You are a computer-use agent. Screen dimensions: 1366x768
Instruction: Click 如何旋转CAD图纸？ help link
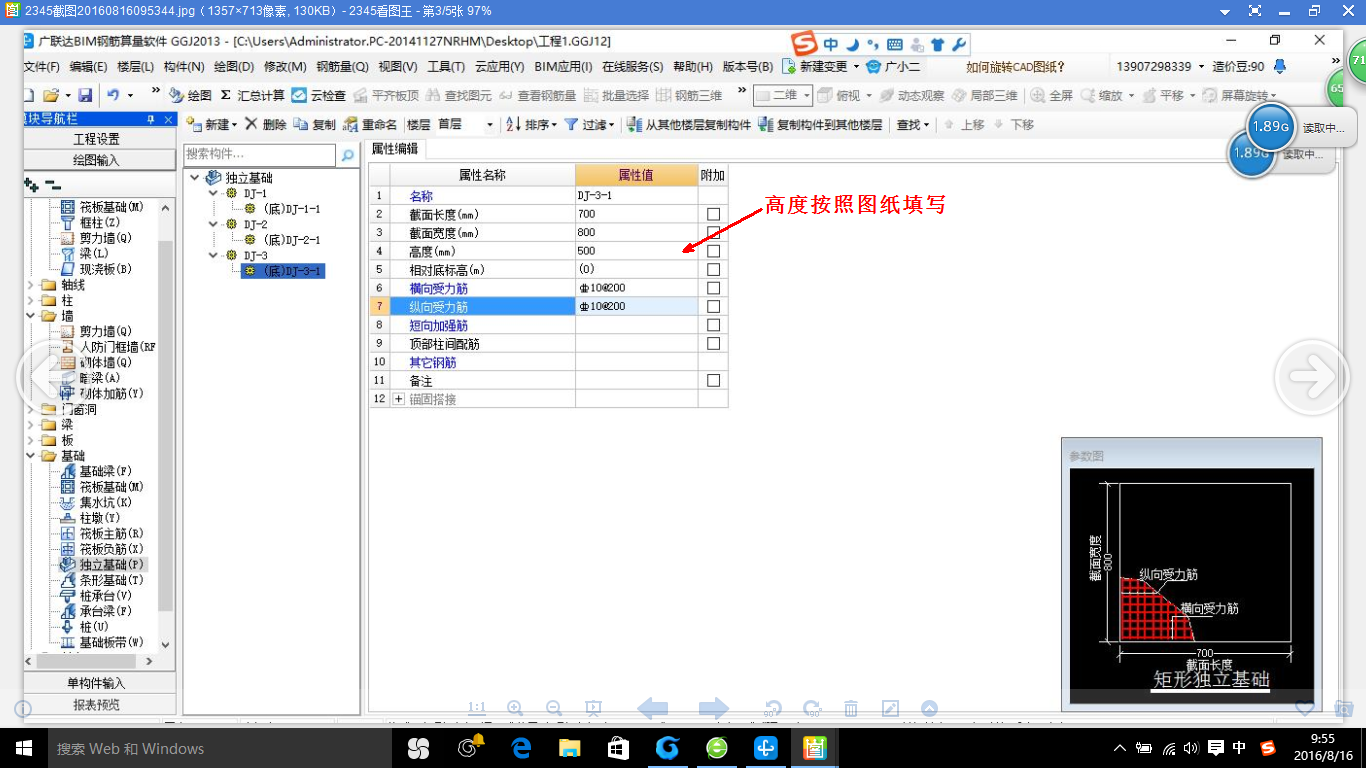1015,67
